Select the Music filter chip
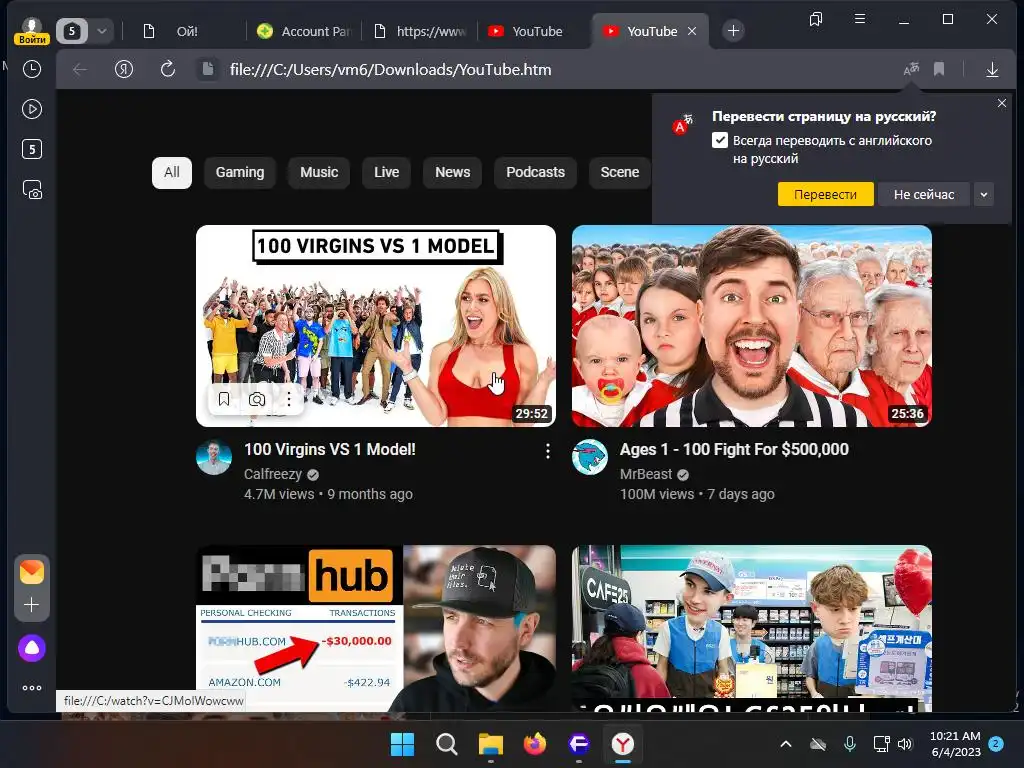 coord(319,172)
